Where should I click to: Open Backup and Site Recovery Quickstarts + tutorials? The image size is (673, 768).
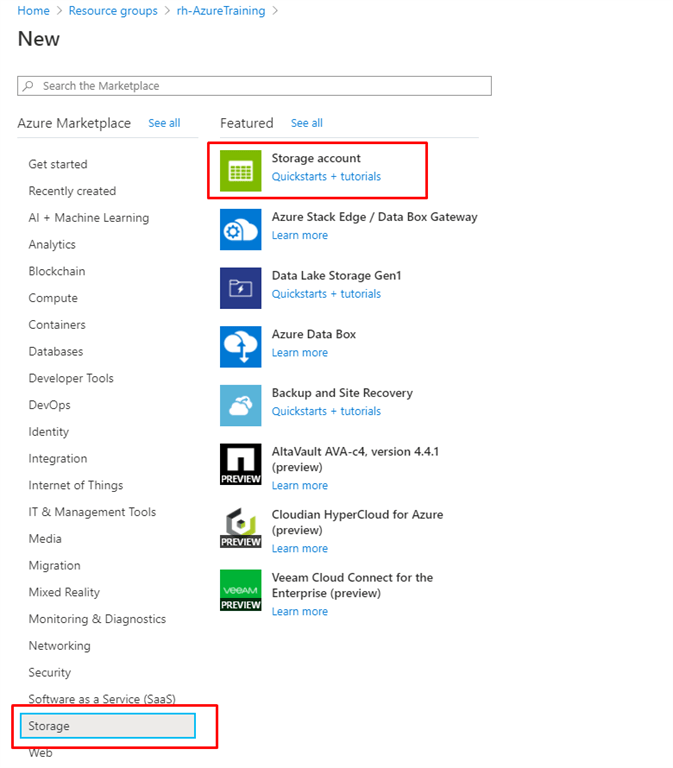click(326, 411)
